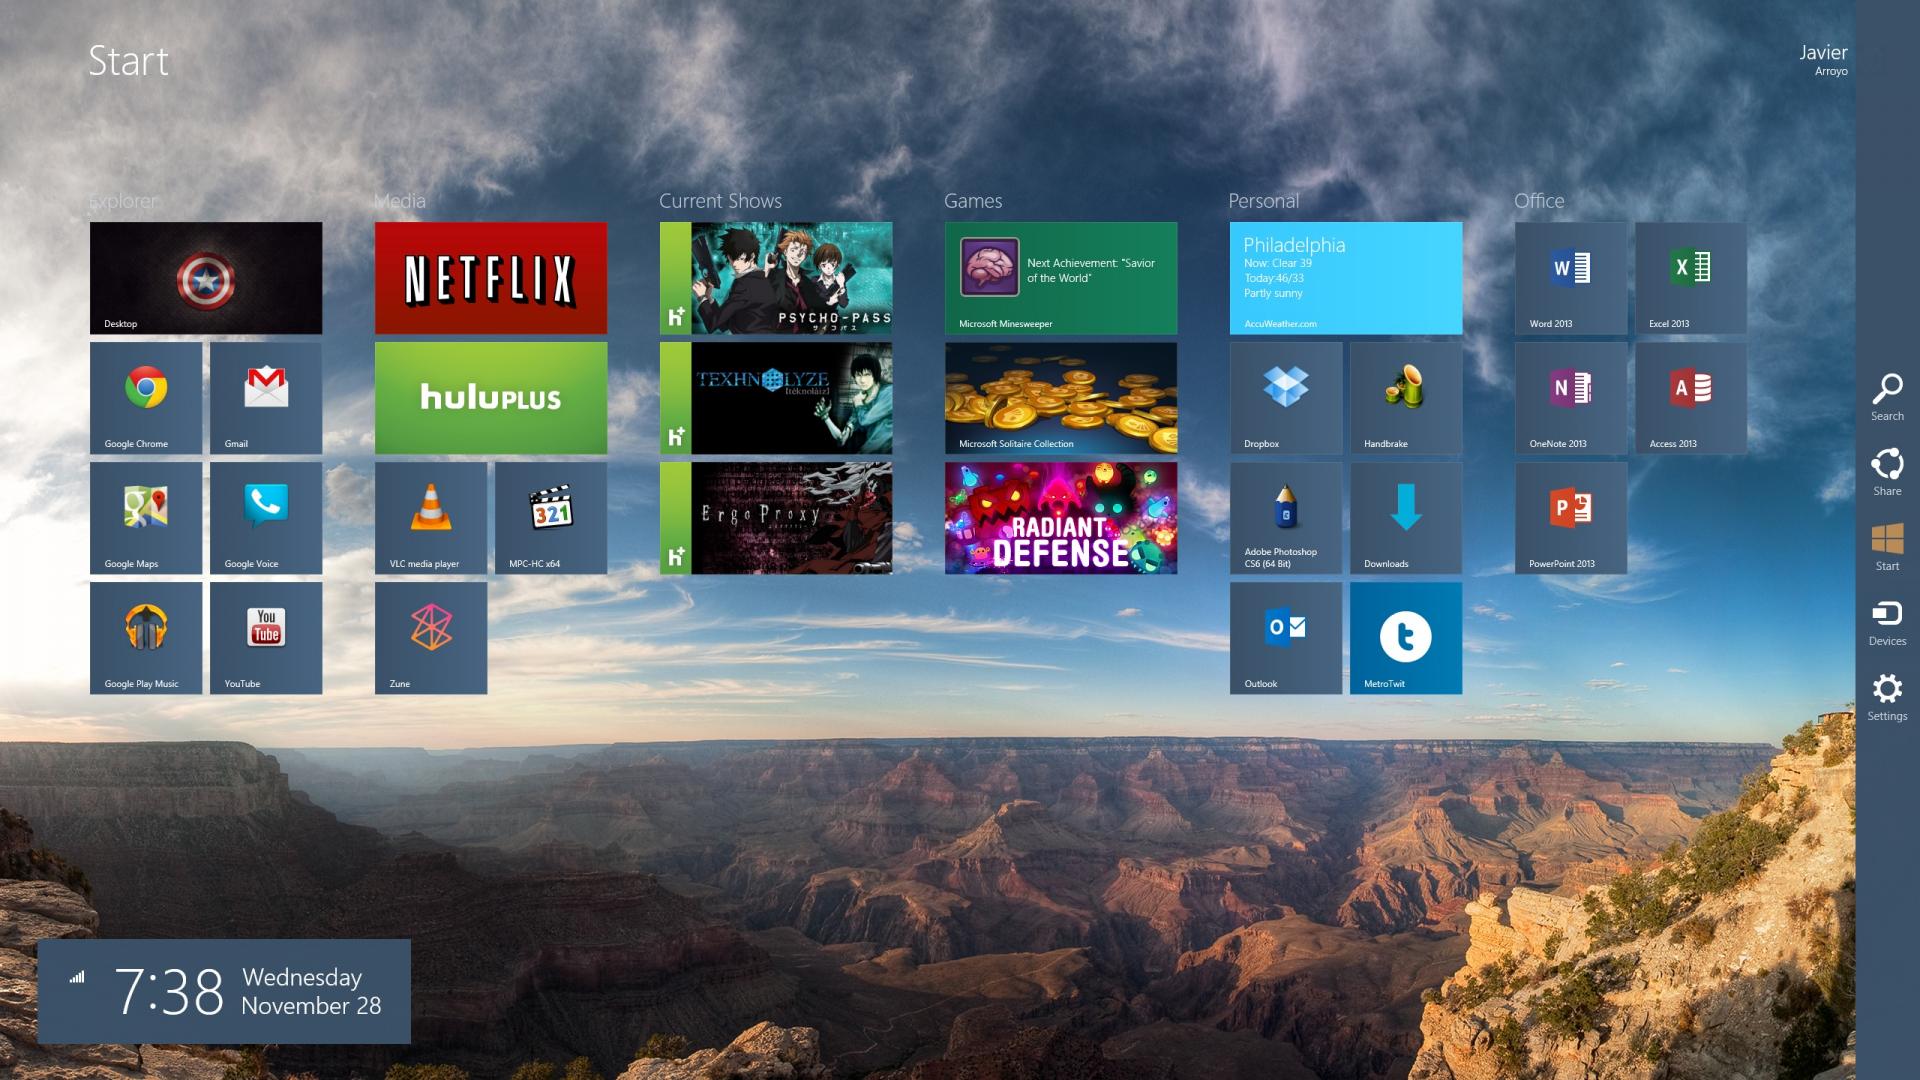Image resolution: width=1920 pixels, height=1080 pixels.
Task: Open the Zune tile
Action: point(431,638)
